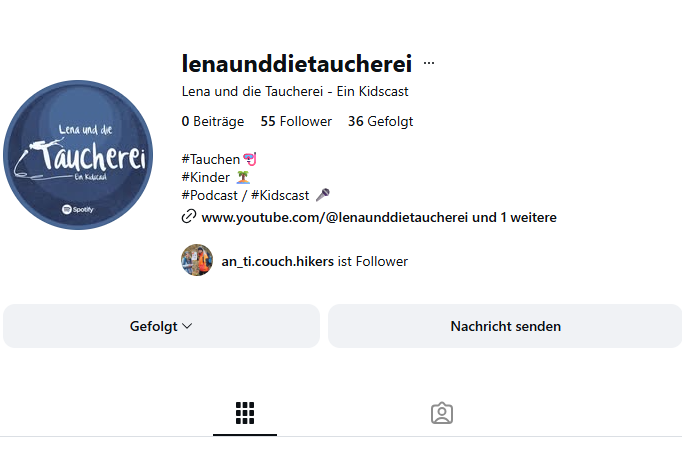Screen dimensions: 682x454
Task: View the 36 Gefolgt list
Action: (381, 121)
